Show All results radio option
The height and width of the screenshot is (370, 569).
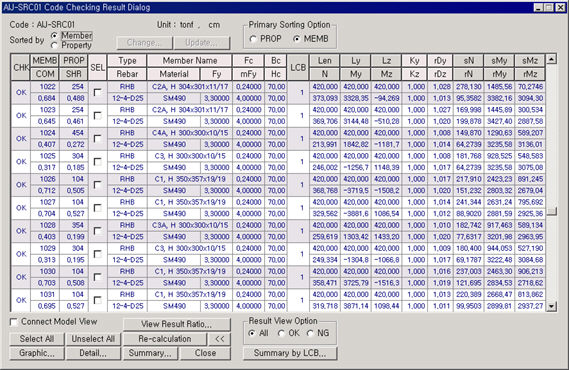pyautogui.click(x=252, y=333)
